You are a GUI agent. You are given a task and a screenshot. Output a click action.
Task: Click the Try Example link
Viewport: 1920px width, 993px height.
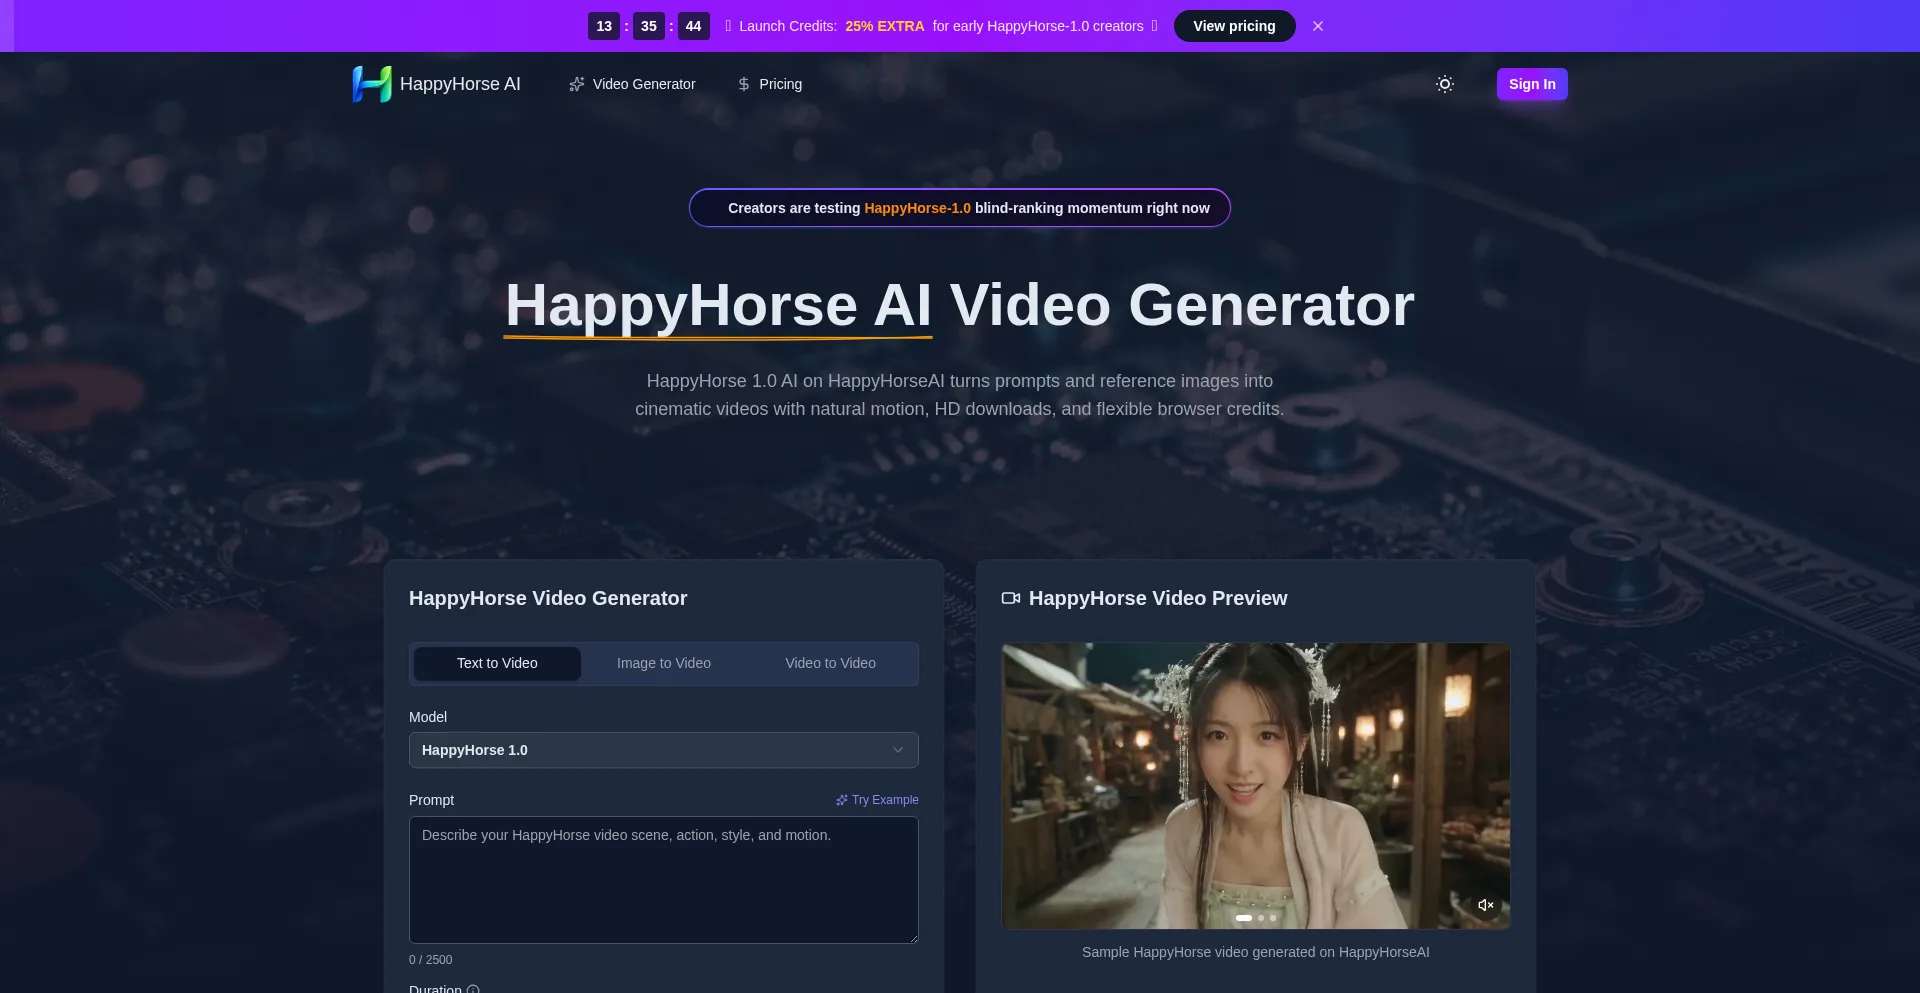877,800
